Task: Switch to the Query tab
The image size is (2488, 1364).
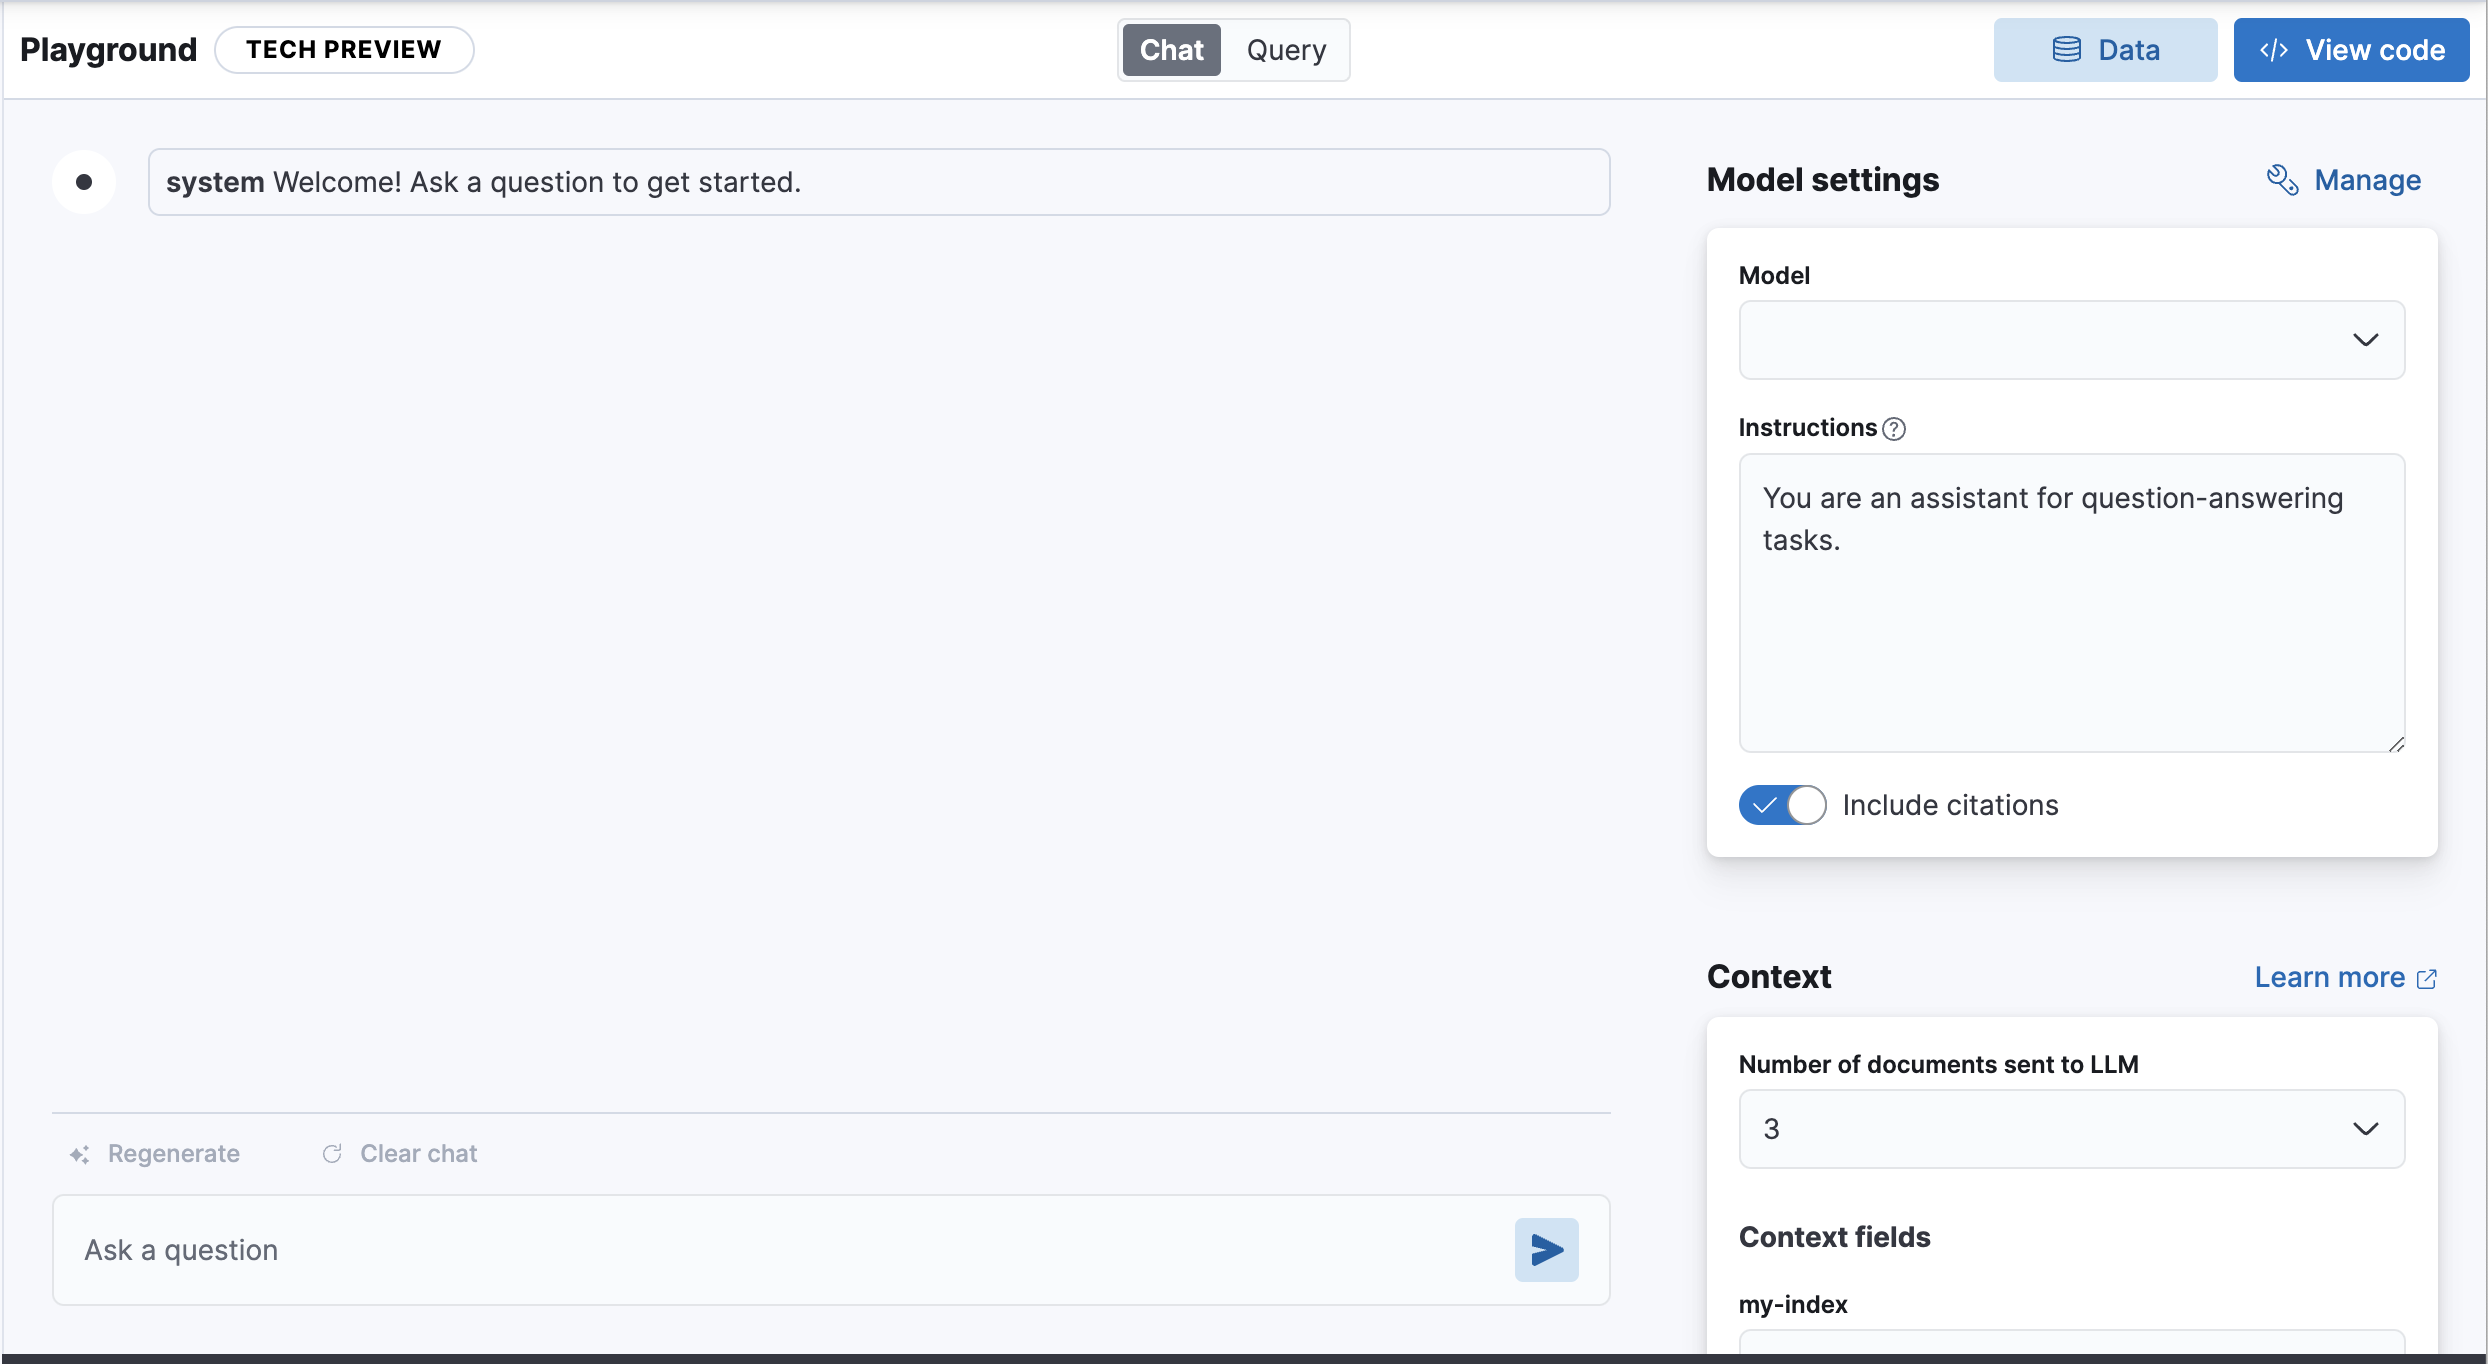Action: pos(1286,49)
